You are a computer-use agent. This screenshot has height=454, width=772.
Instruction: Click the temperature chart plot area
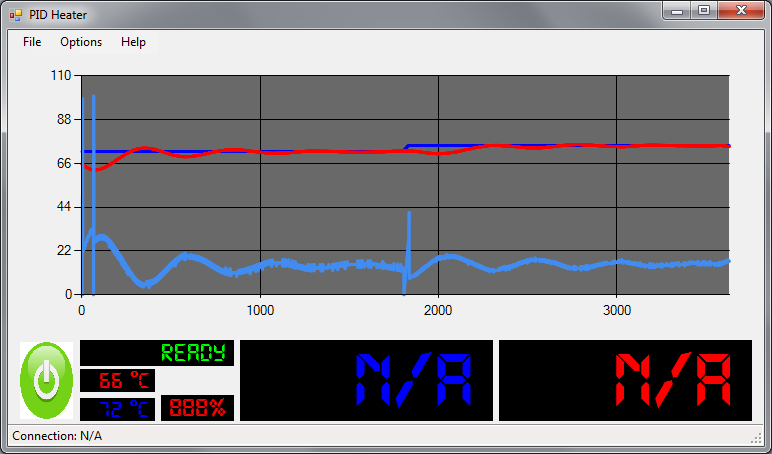tap(405, 185)
